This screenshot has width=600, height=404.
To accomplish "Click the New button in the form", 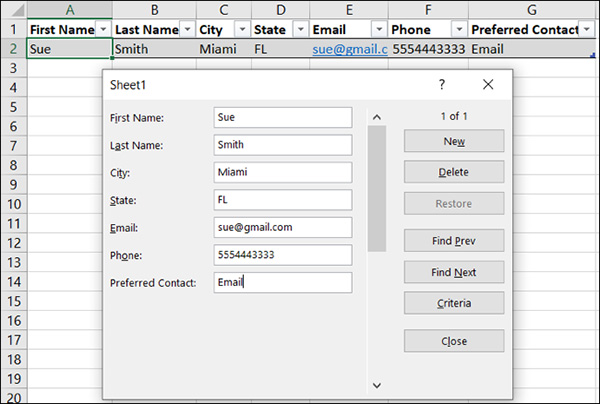I will pos(454,141).
